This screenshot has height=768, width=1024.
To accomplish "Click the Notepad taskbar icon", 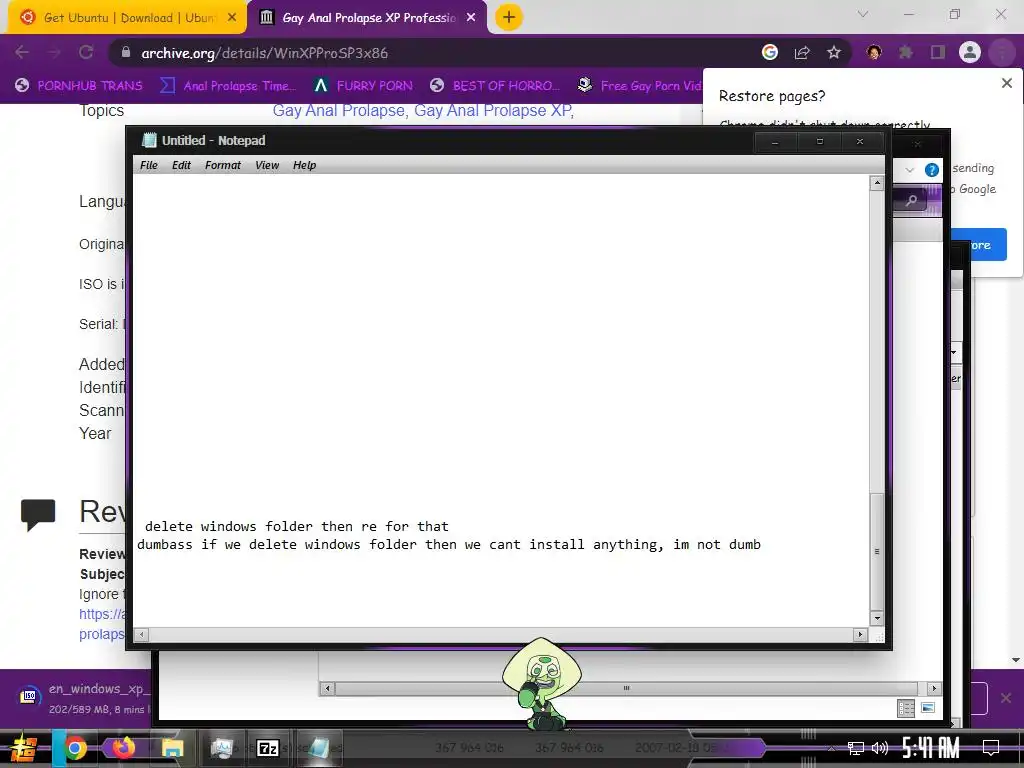I will [x=319, y=748].
